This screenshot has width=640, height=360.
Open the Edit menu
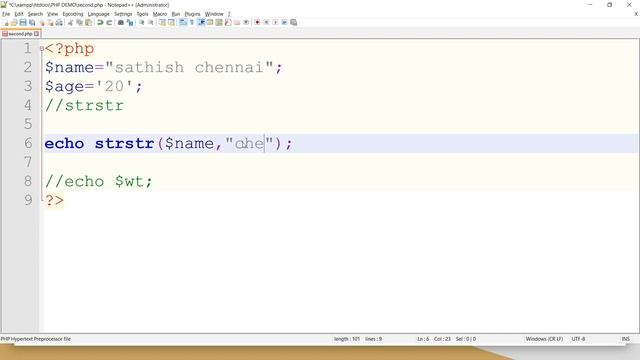tap(19, 14)
